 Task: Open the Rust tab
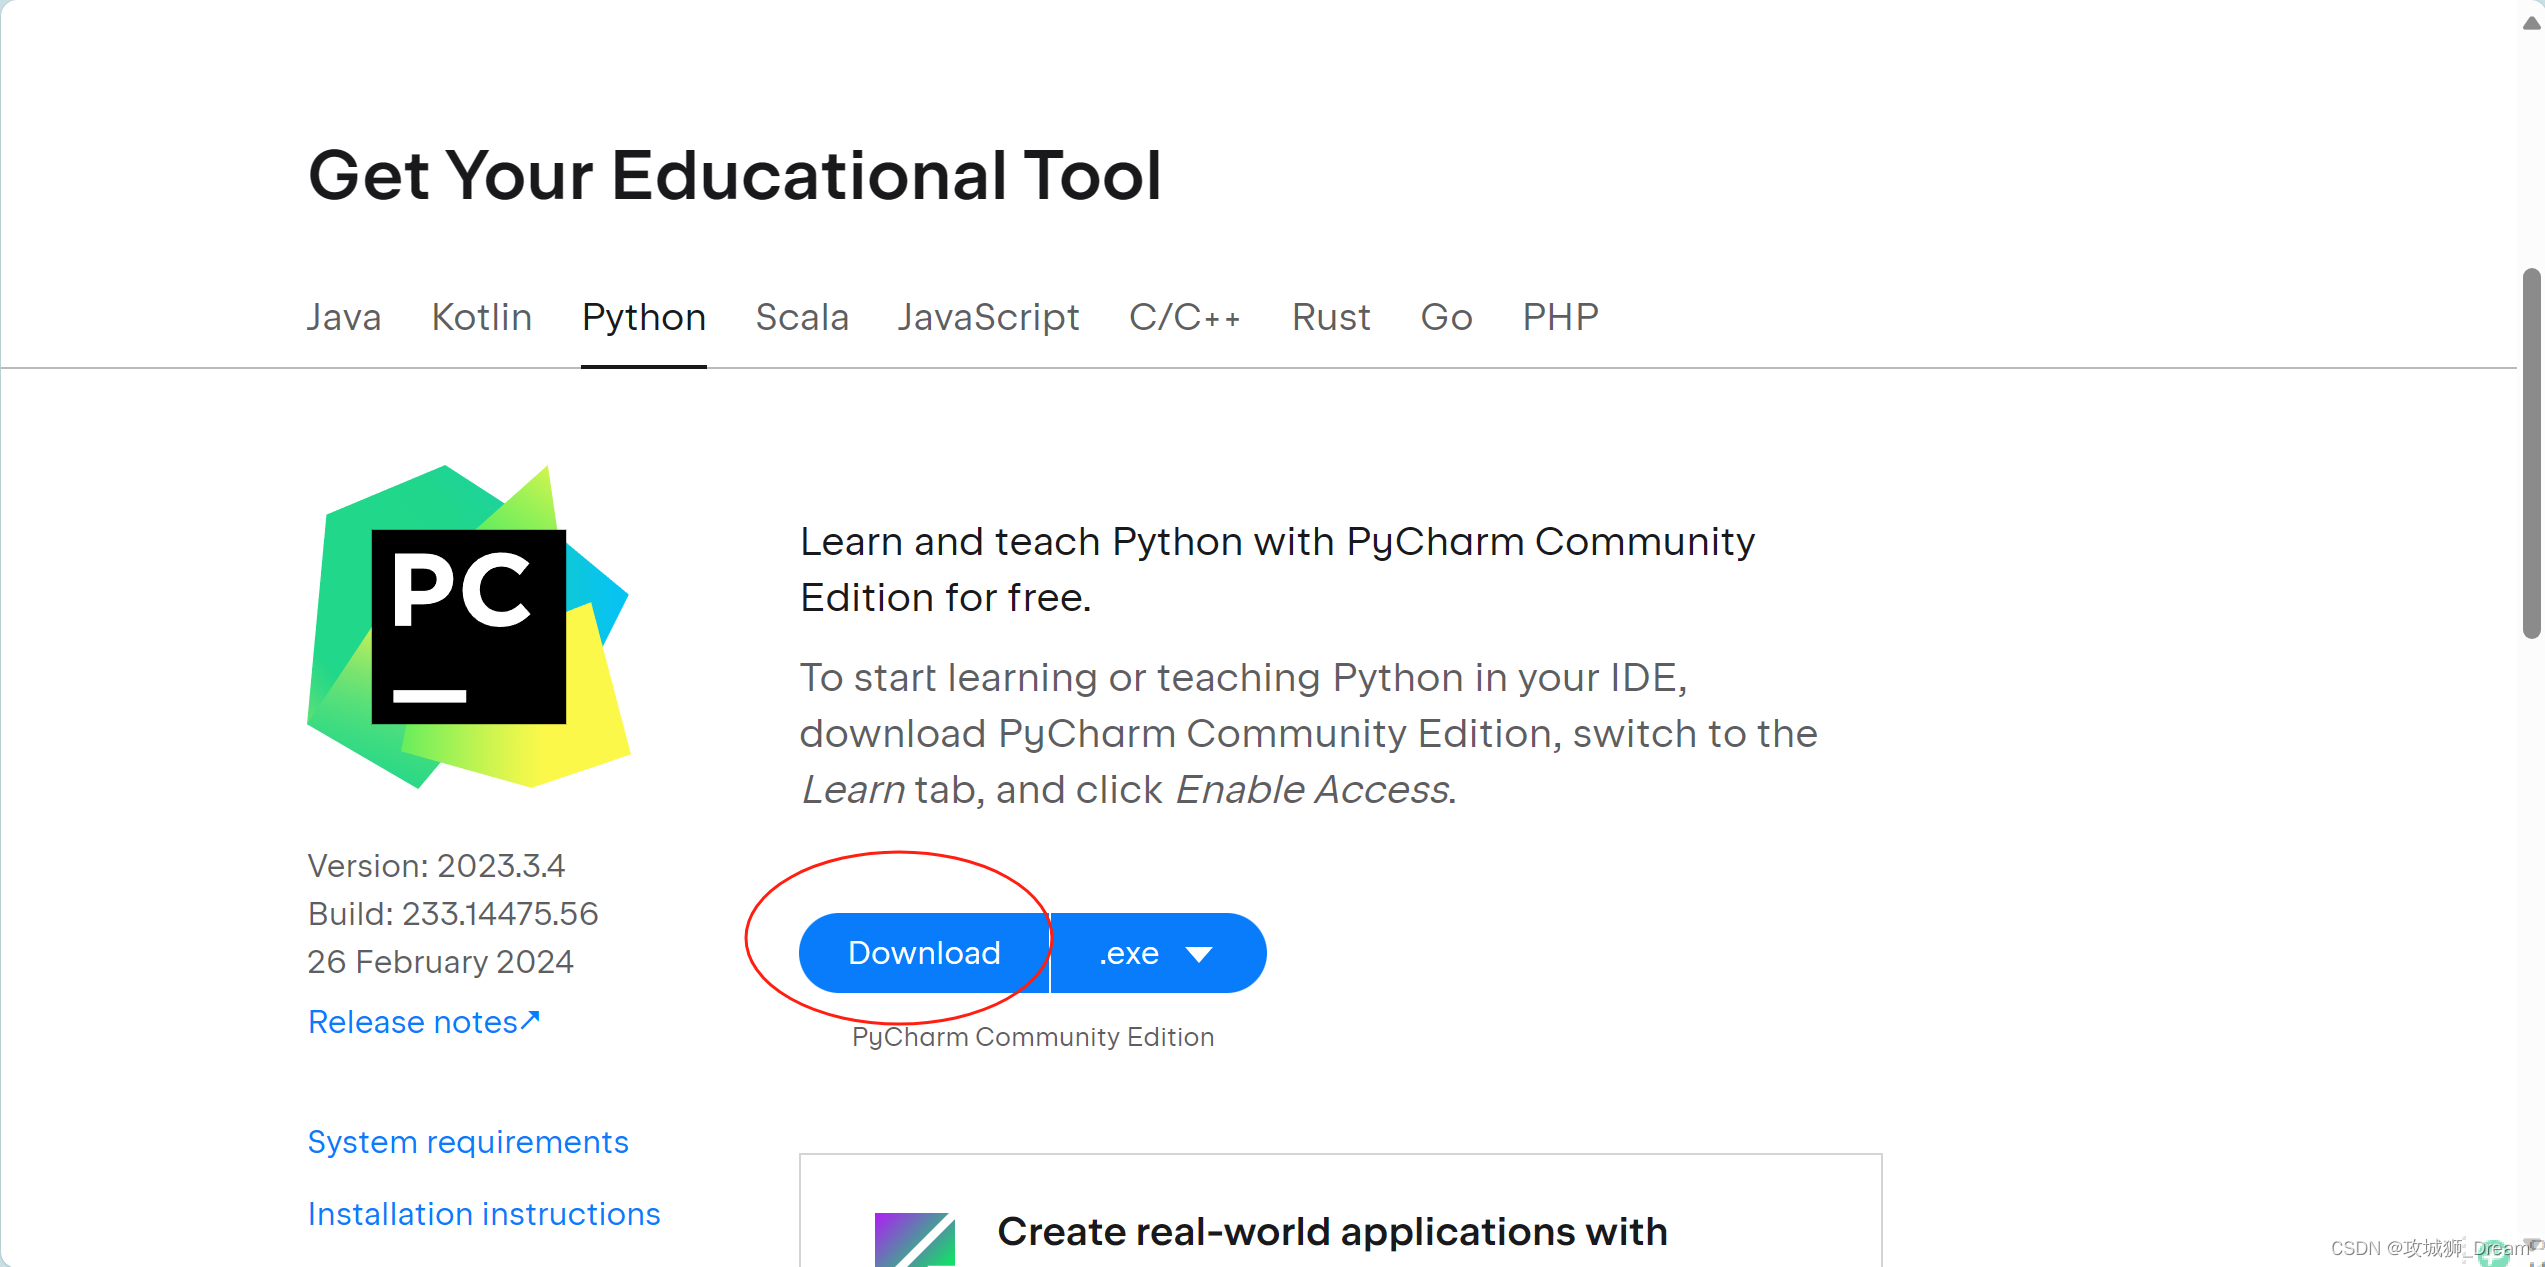coord(1330,317)
